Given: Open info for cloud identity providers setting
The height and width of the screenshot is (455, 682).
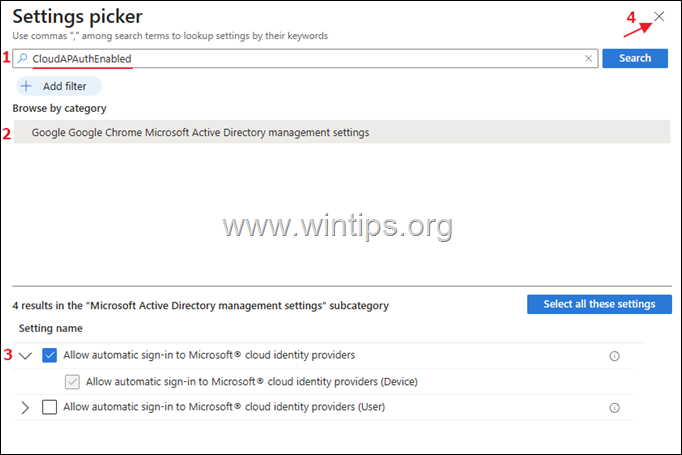Looking at the screenshot, I should pos(614,356).
